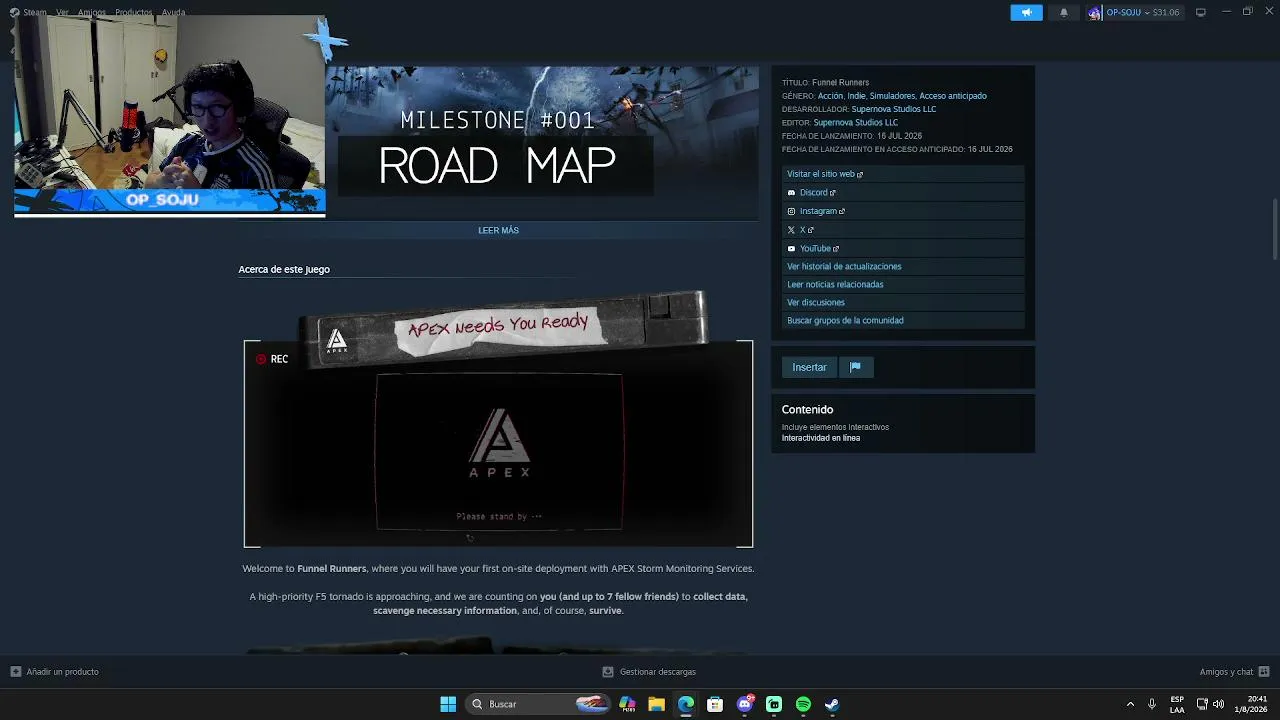Open the Productos menu
1280x720 pixels.
pos(134,12)
